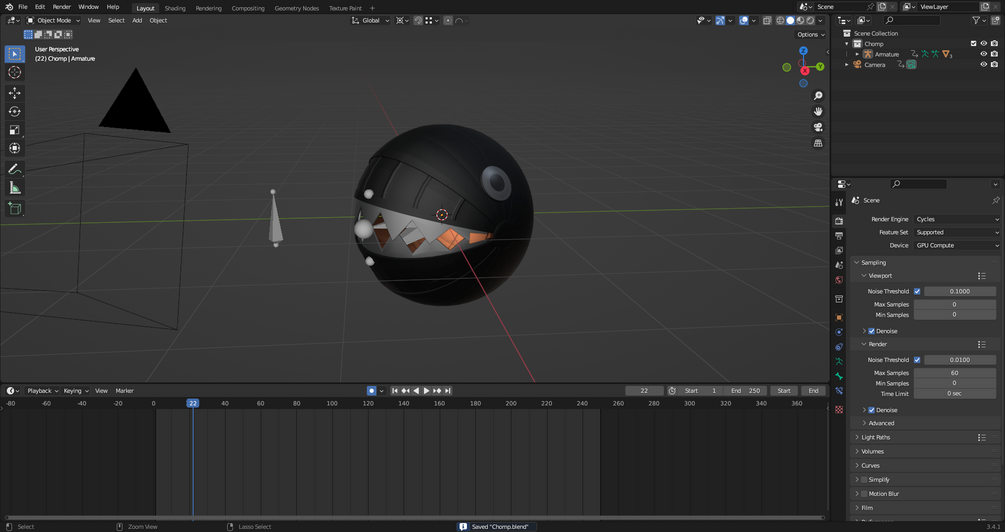Jump to the timeline start frame
The height and width of the screenshot is (532, 1005).
tap(395, 390)
